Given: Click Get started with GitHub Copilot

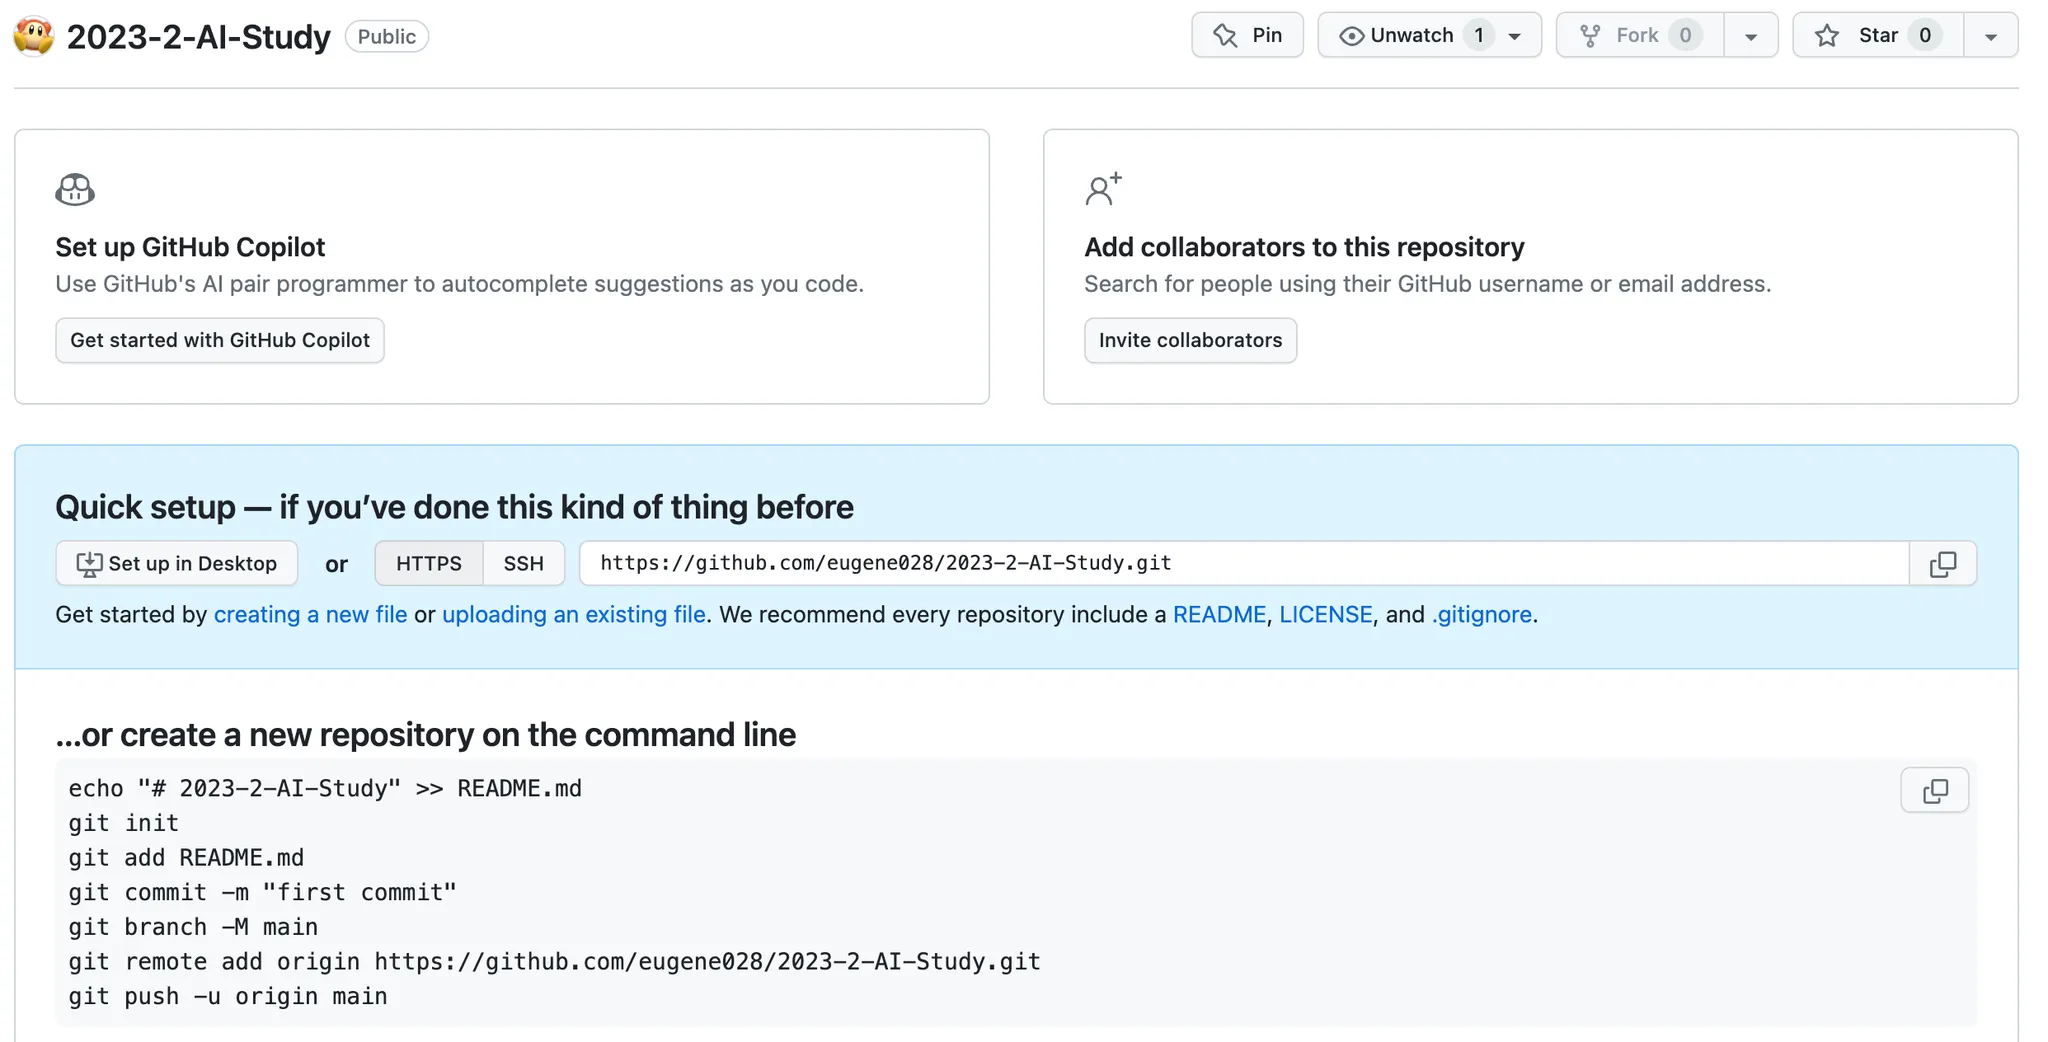Looking at the screenshot, I should click(x=220, y=340).
